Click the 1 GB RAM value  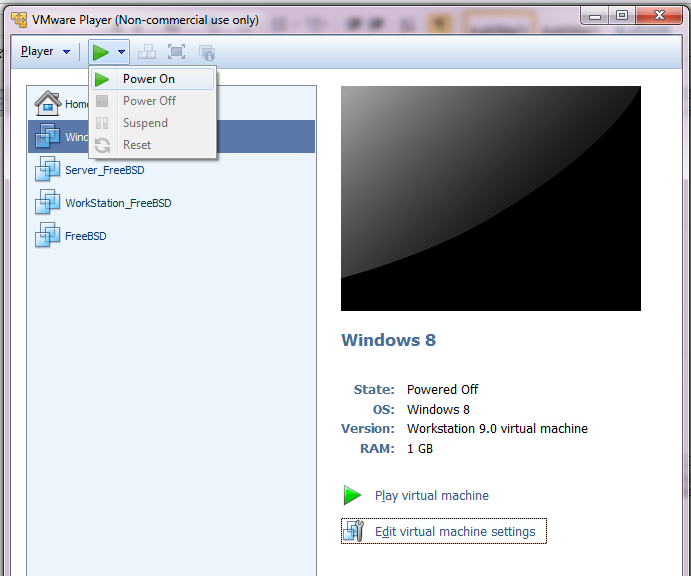(x=420, y=449)
